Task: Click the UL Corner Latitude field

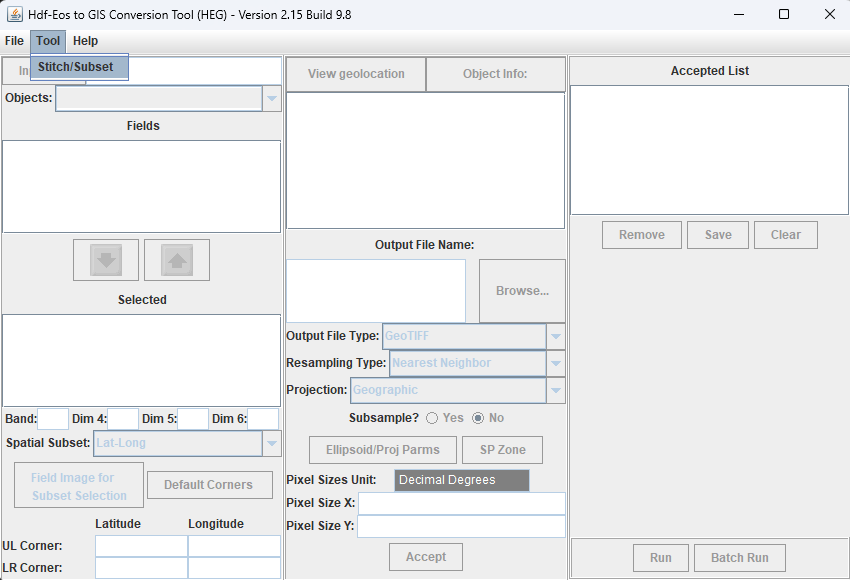Action: (x=141, y=546)
